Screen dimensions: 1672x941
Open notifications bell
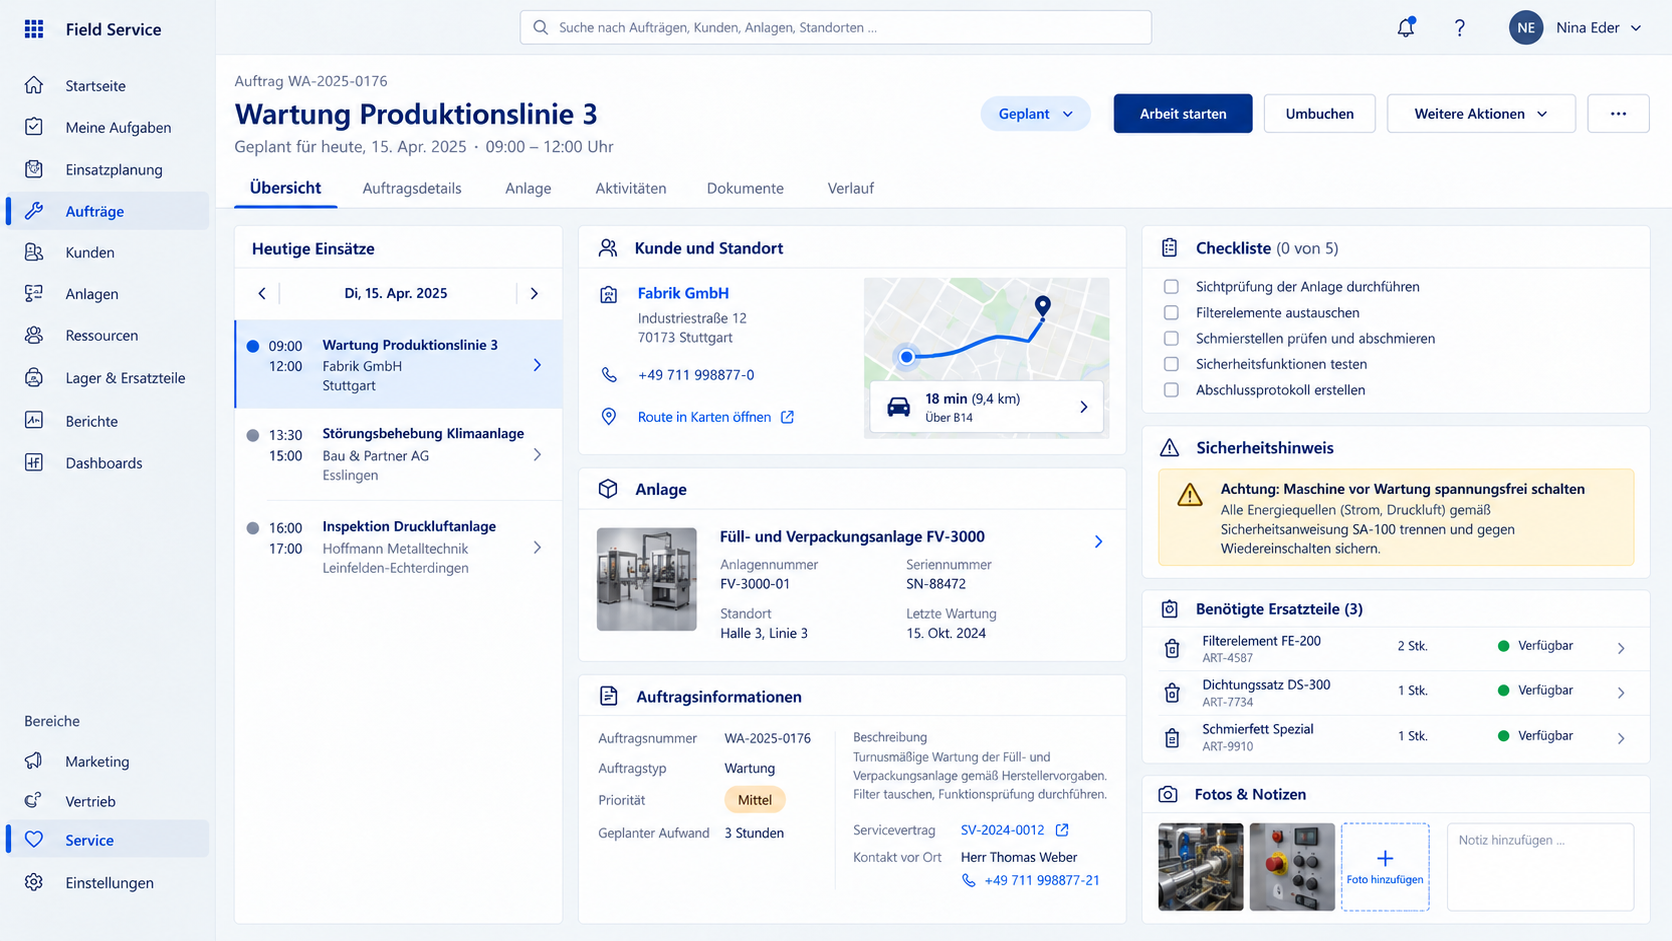coord(1406,28)
